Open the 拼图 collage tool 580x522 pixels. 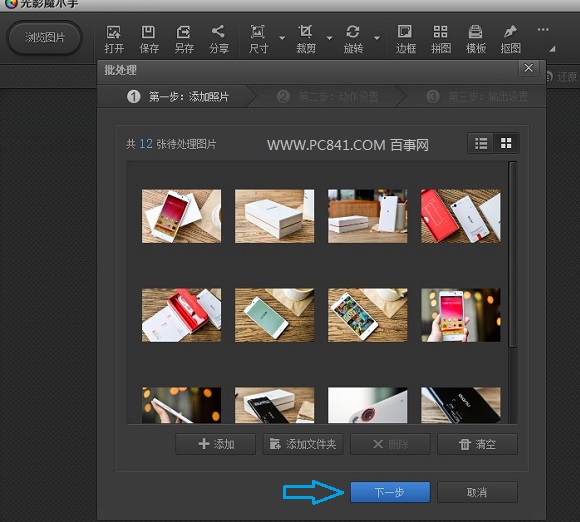pyautogui.click(x=441, y=39)
